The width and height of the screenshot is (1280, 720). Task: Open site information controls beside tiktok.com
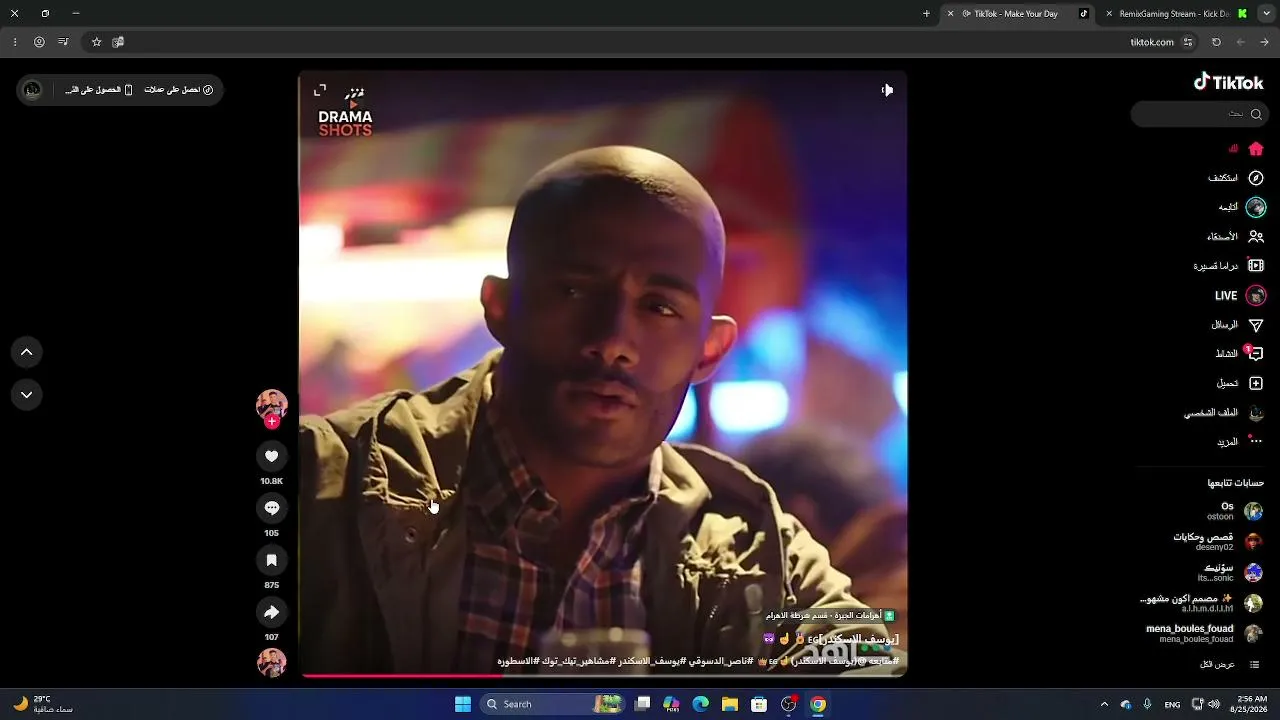coord(1188,42)
